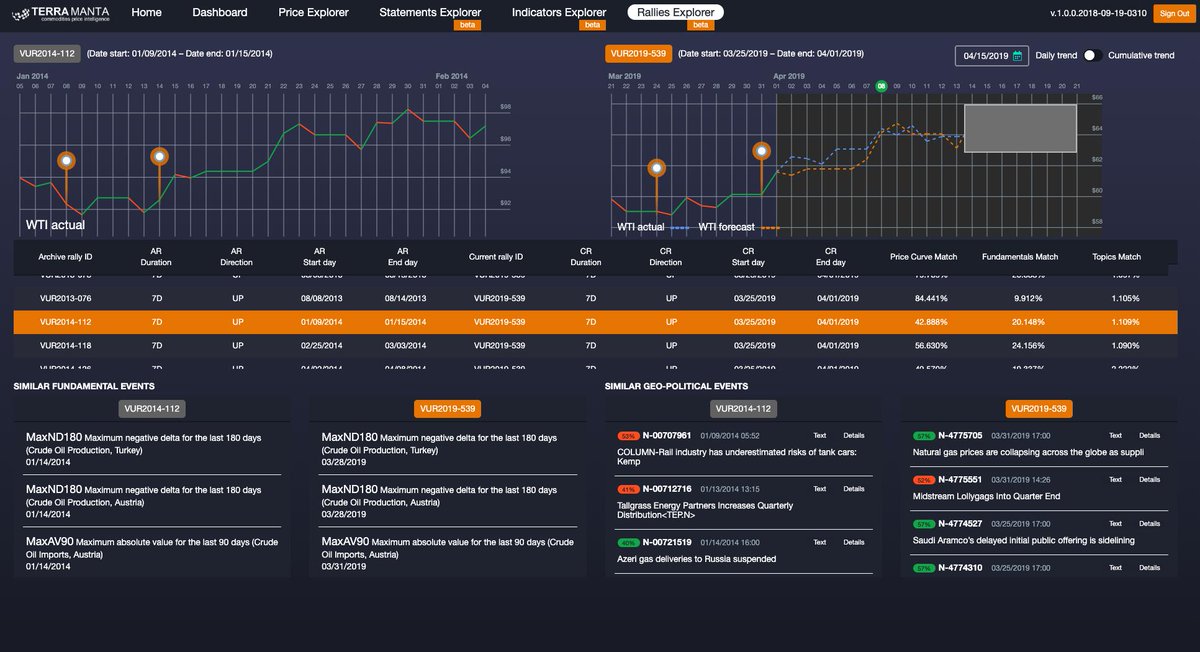Open the 04/15/2019 date selector
Image resolution: width=1200 pixels, height=652 pixels.
click(986, 55)
